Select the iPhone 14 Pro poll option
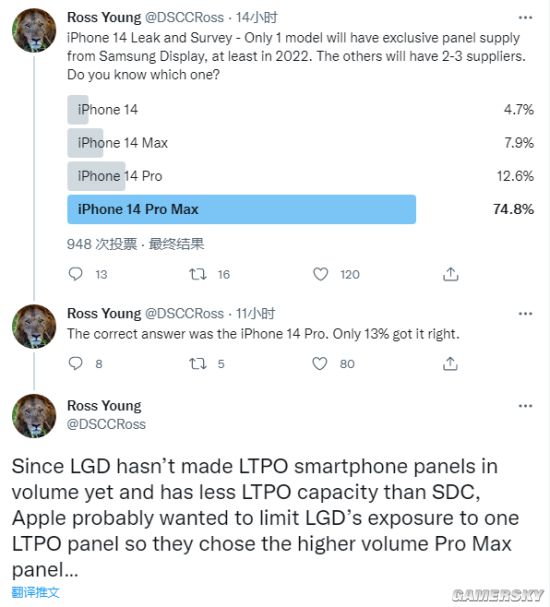This screenshot has width=550, height=607. pos(300,176)
